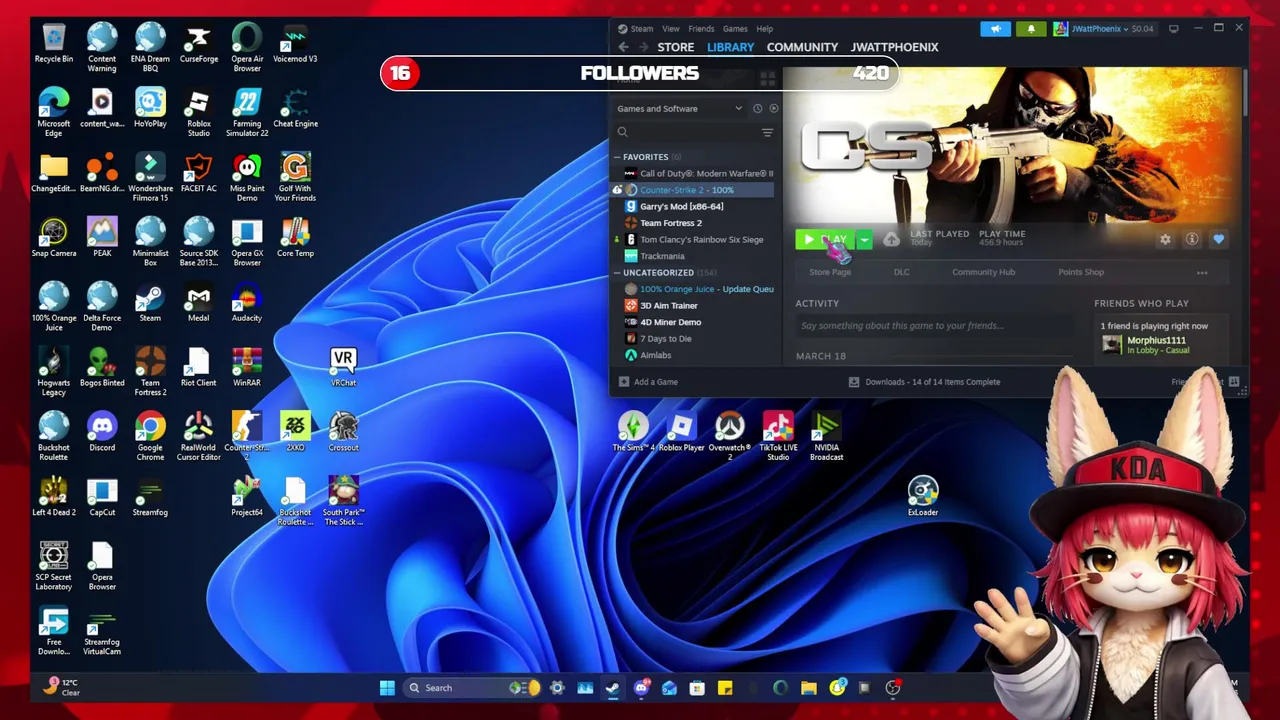Click the cloud sync status icon
The width and height of the screenshot is (1280, 720).
[x=891, y=239]
